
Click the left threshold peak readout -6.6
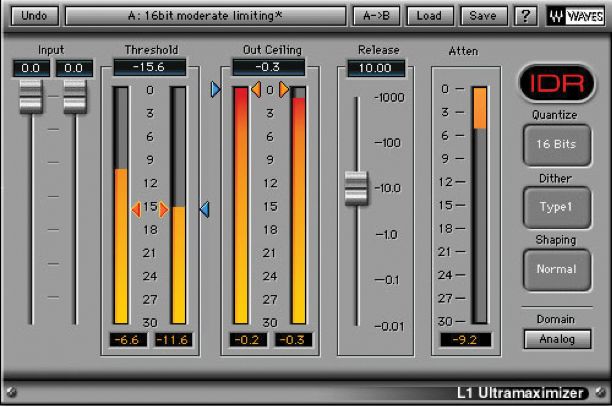[x=128, y=340]
